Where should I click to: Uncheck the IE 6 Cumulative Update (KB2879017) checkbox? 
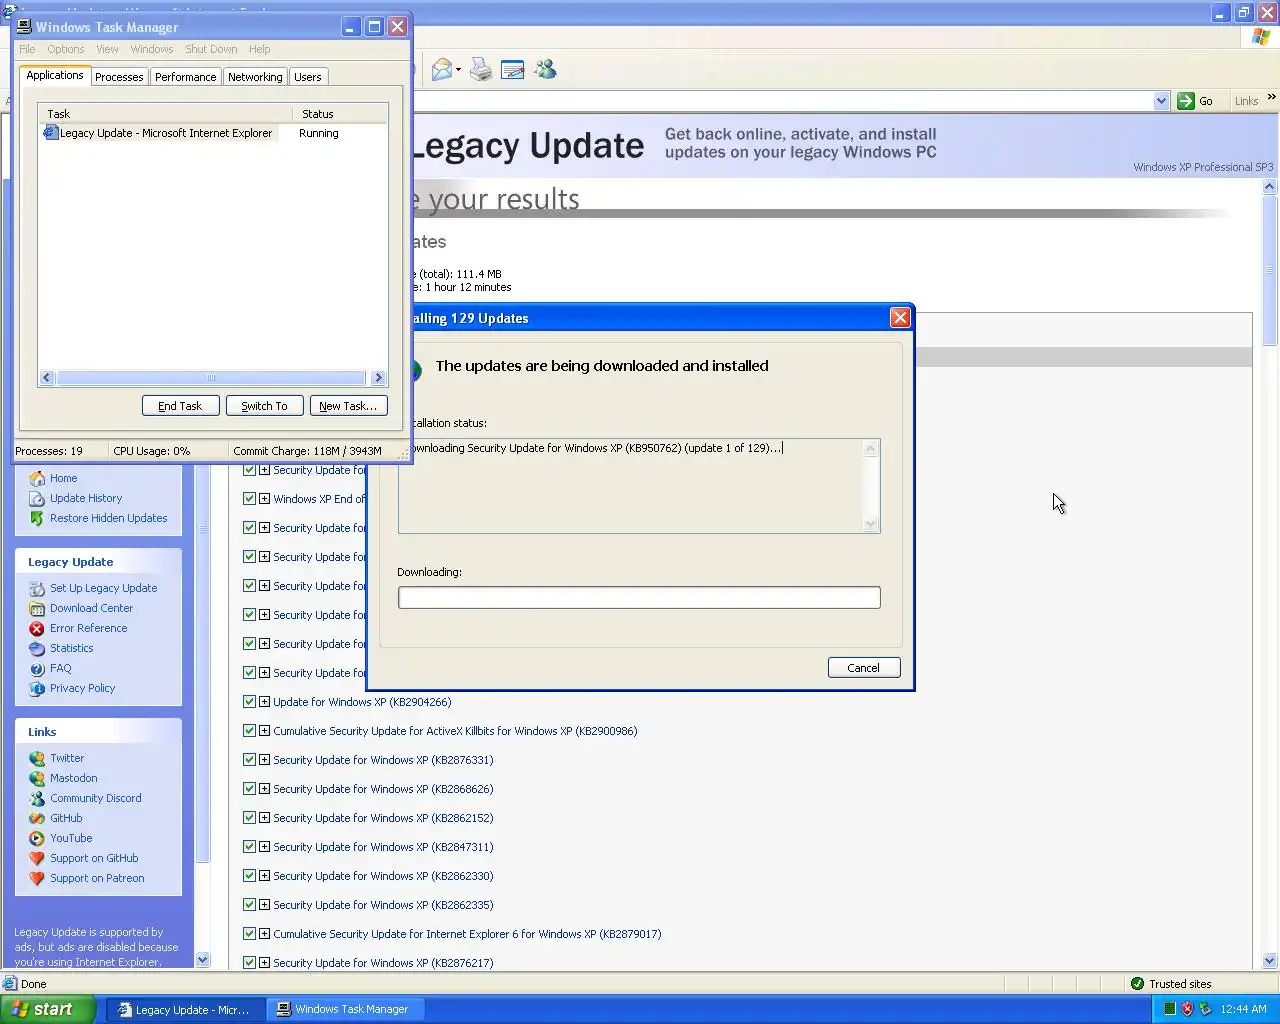250,934
